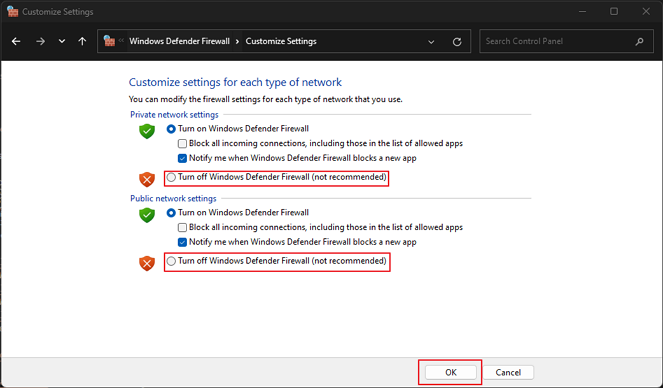Viewport: 663px width, 388px height.
Task: Click green shield under Private network settings
Action: click(x=147, y=131)
